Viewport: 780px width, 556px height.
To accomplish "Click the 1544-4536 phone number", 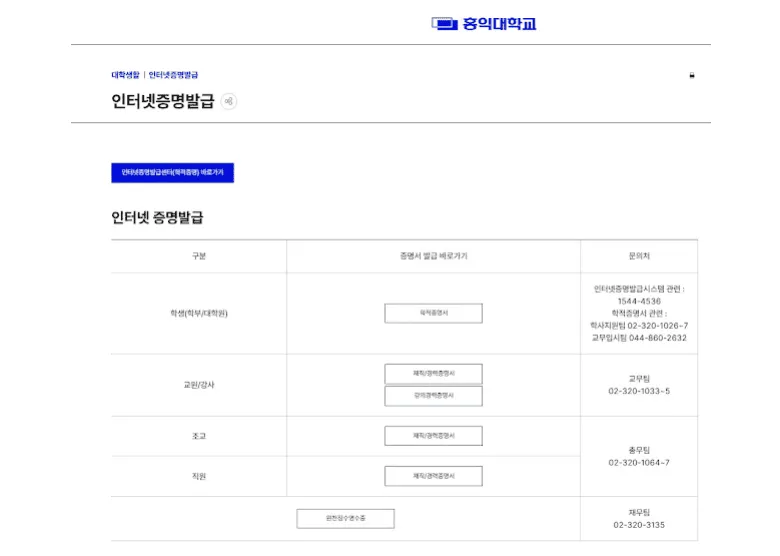I will pyautogui.click(x=639, y=301).
